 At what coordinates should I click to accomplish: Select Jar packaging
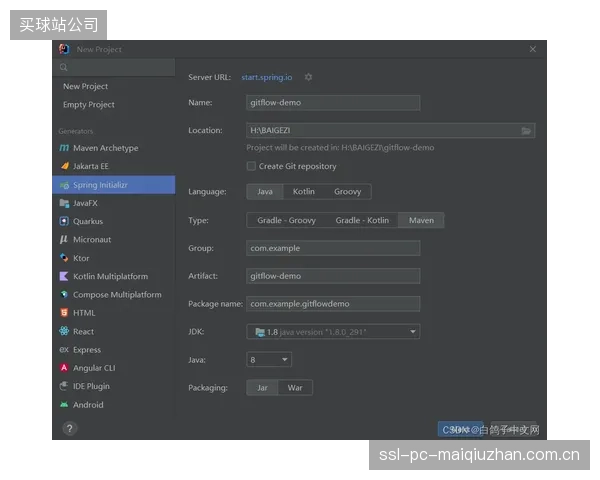point(262,388)
